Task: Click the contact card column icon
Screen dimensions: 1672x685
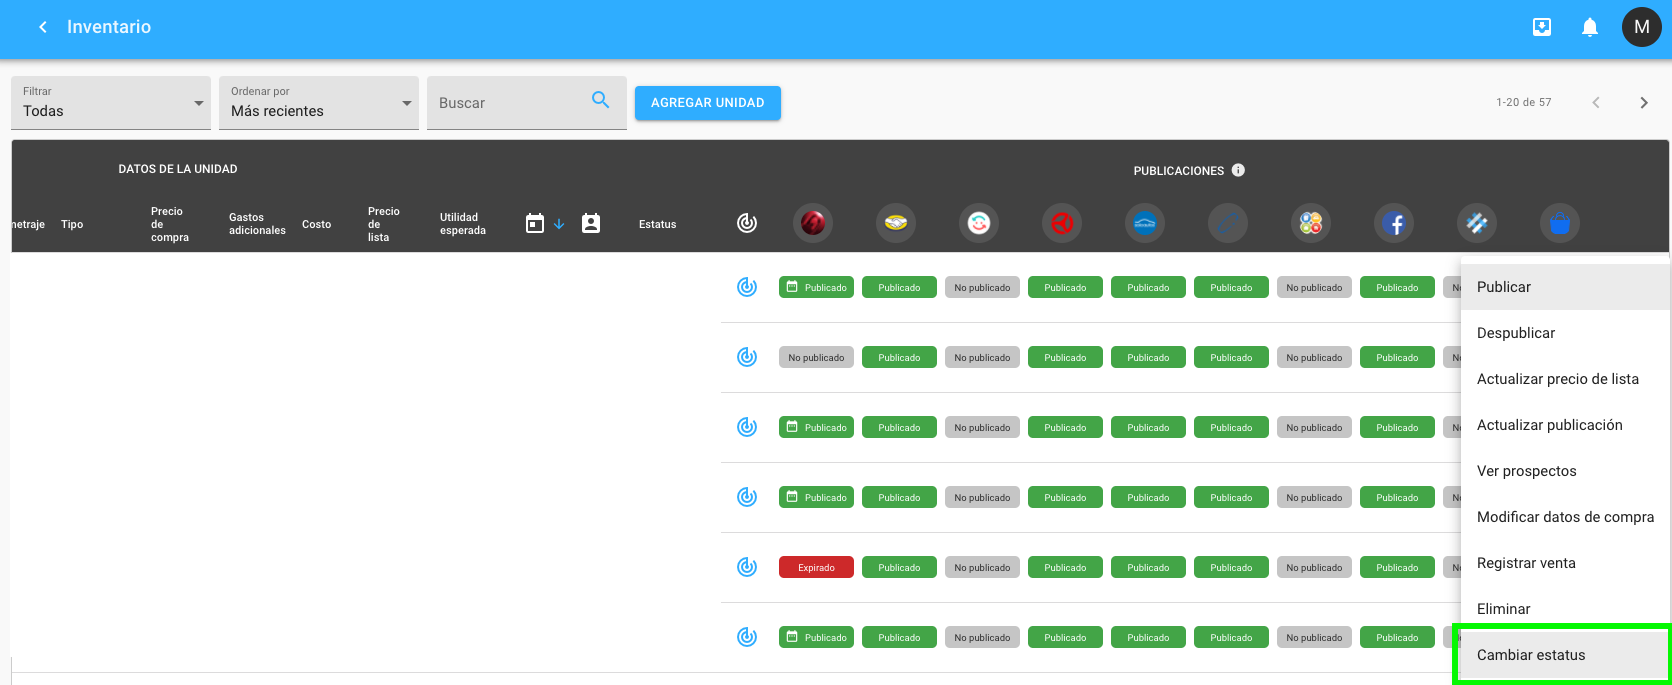Action: [591, 224]
